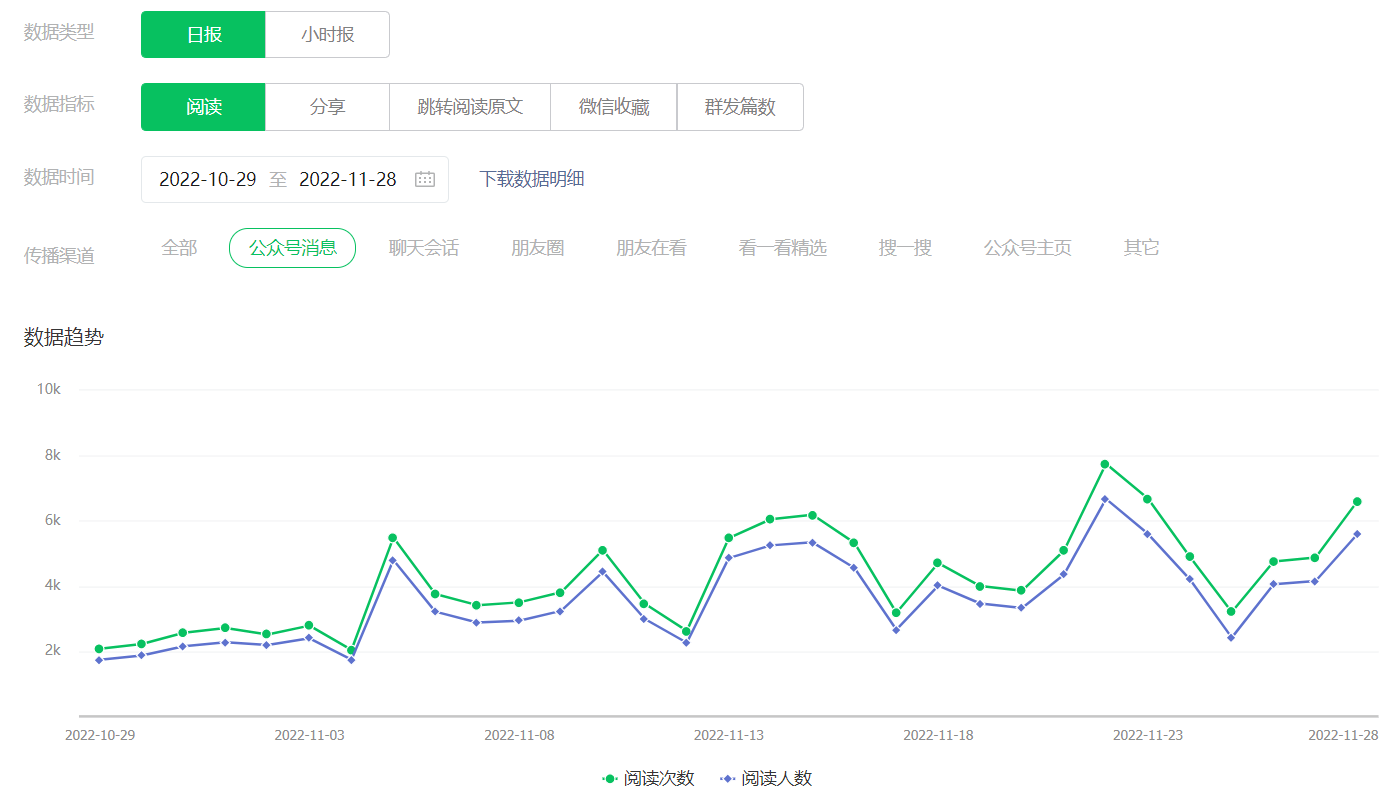The image size is (1398, 799).
Task: Click 2022-11-18 axis date label
Action: [x=938, y=735]
